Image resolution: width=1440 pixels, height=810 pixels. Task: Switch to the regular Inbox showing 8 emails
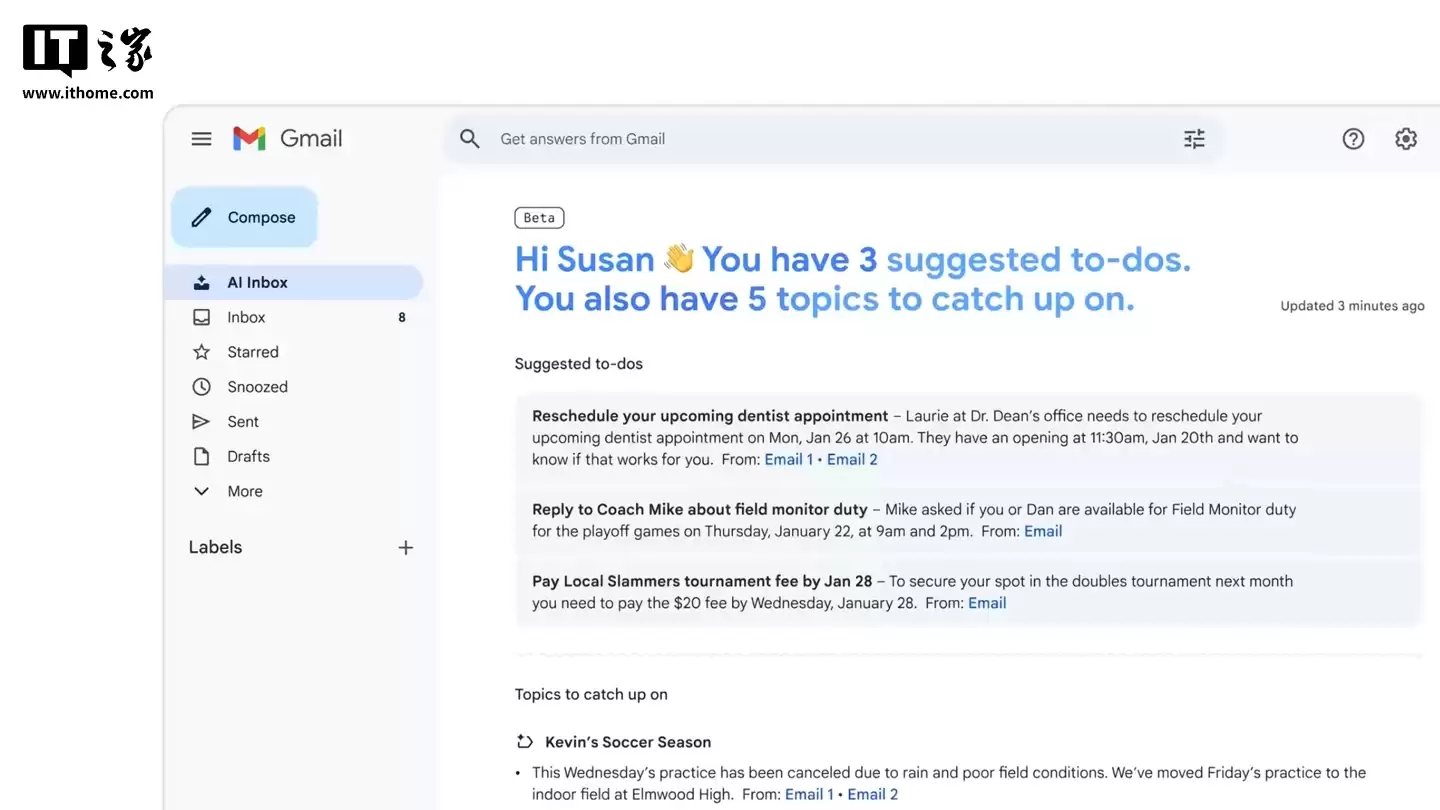coord(244,317)
